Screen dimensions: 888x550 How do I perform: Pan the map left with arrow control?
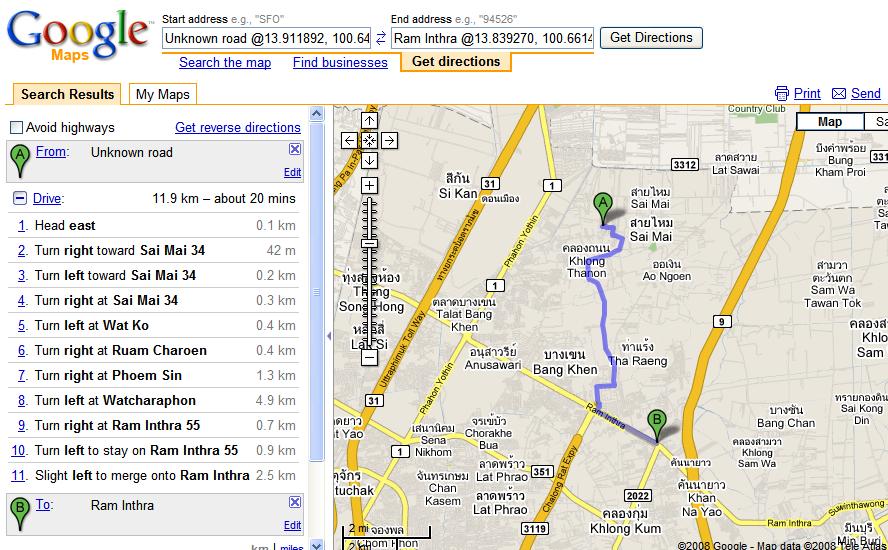349,140
